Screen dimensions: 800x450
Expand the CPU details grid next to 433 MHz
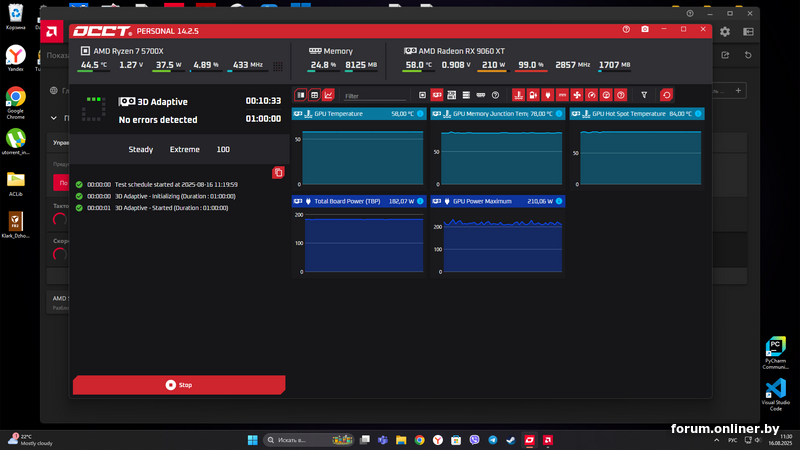(x=277, y=66)
